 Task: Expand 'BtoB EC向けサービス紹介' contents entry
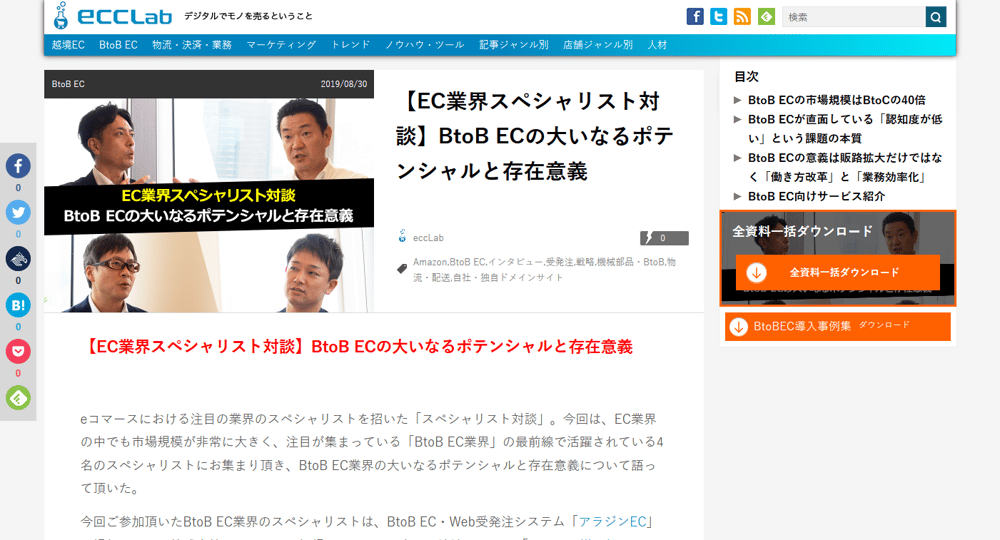coord(816,196)
